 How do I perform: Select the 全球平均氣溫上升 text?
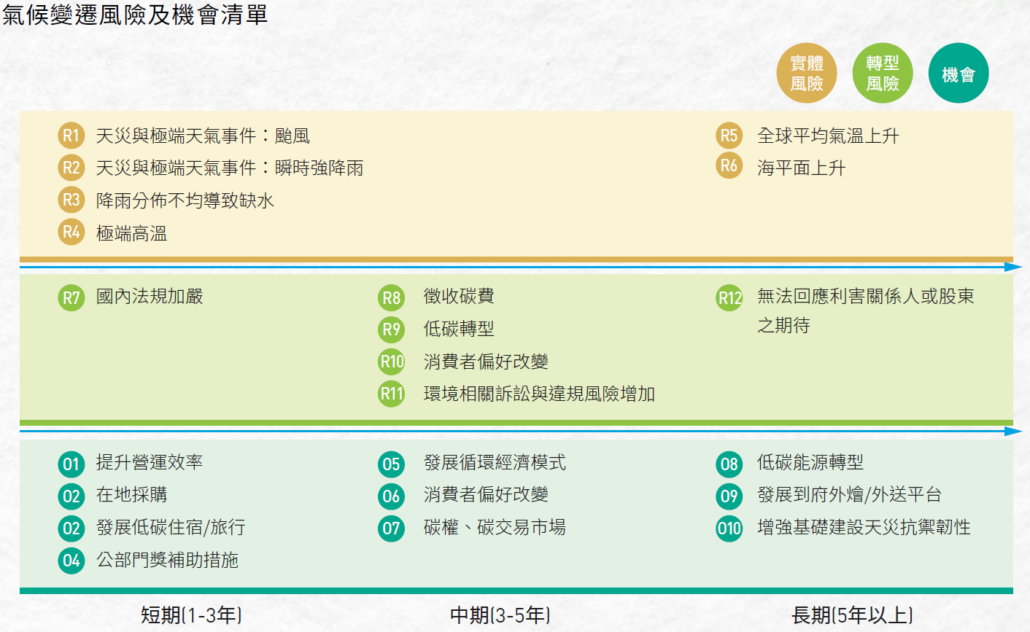(x=828, y=136)
